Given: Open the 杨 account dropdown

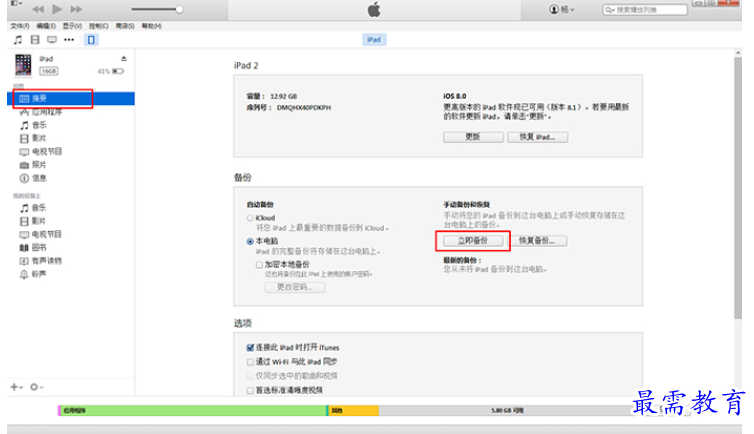Looking at the screenshot, I should [562, 9].
